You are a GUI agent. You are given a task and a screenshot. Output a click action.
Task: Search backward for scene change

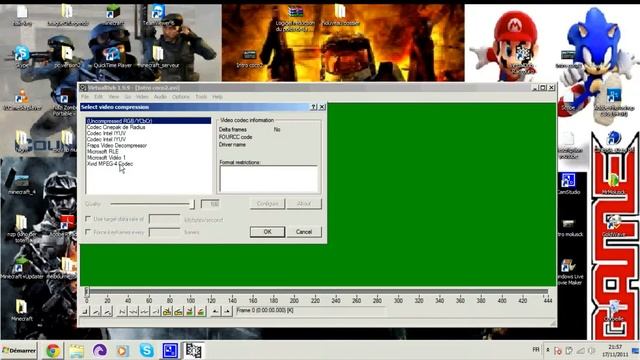pyautogui.click(x=189, y=312)
